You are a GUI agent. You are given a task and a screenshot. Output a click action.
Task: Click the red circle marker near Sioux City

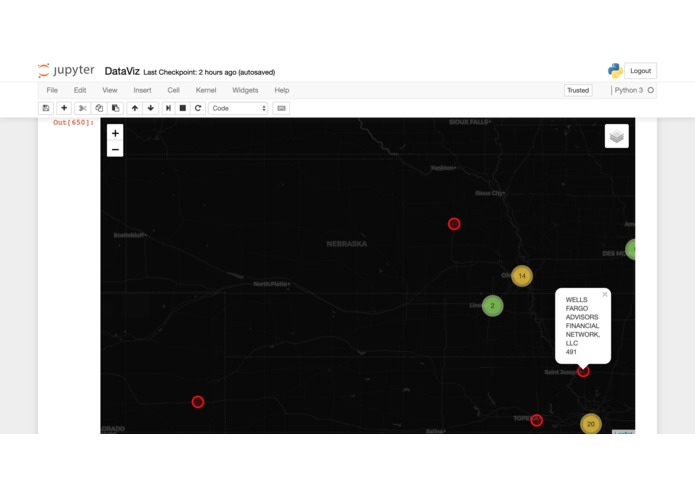454,224
